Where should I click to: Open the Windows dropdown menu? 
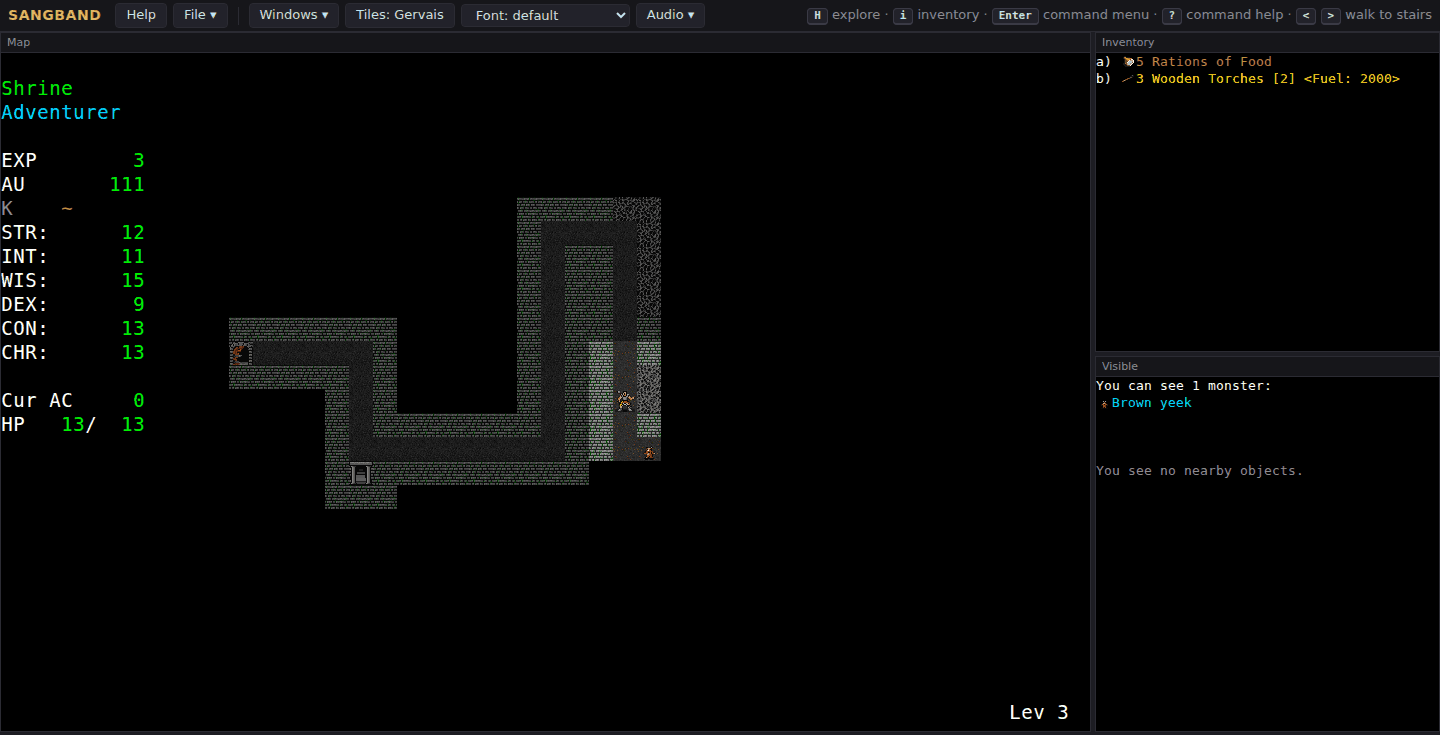tap(293, 15)
